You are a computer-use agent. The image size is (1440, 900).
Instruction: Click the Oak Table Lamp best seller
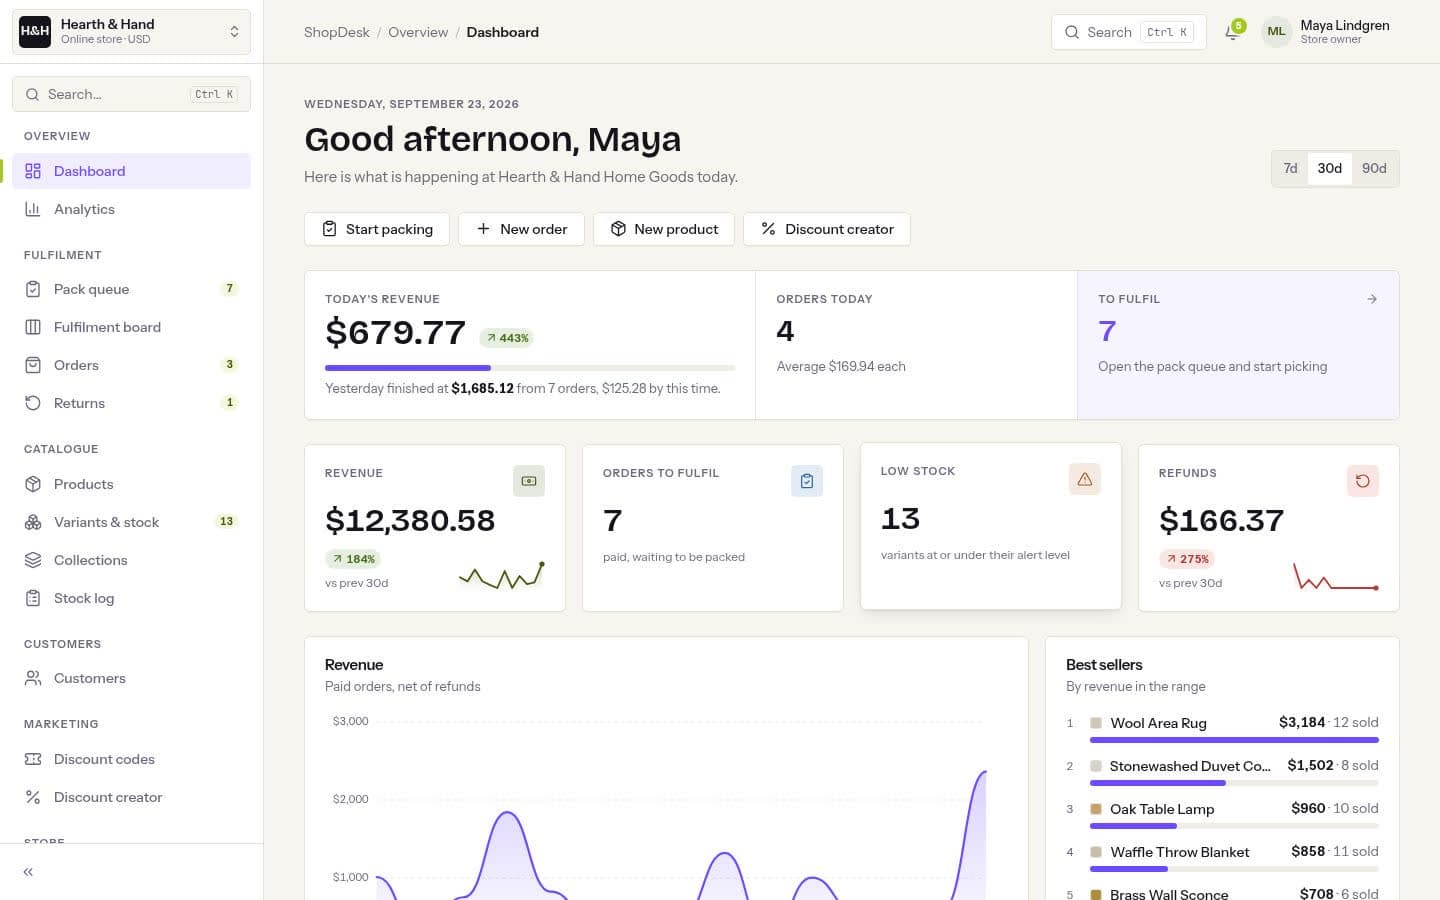(x=1162, y=809)
